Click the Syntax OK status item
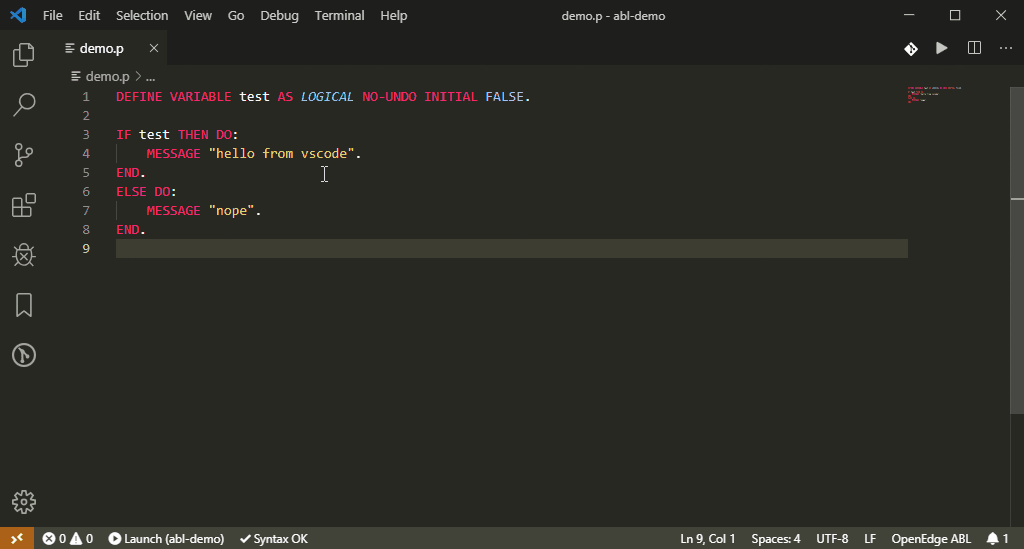Screen dimensions: 1024x549 tap(273, 539)
